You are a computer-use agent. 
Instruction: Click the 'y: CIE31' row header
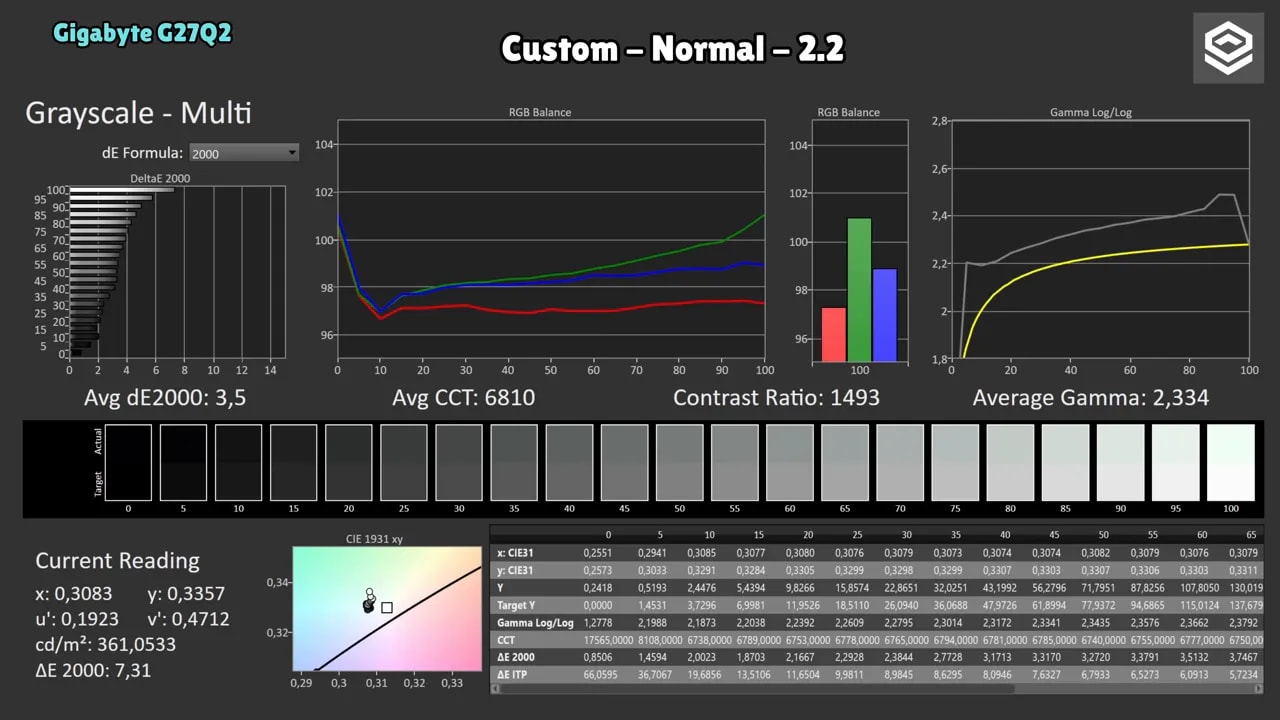535,570
